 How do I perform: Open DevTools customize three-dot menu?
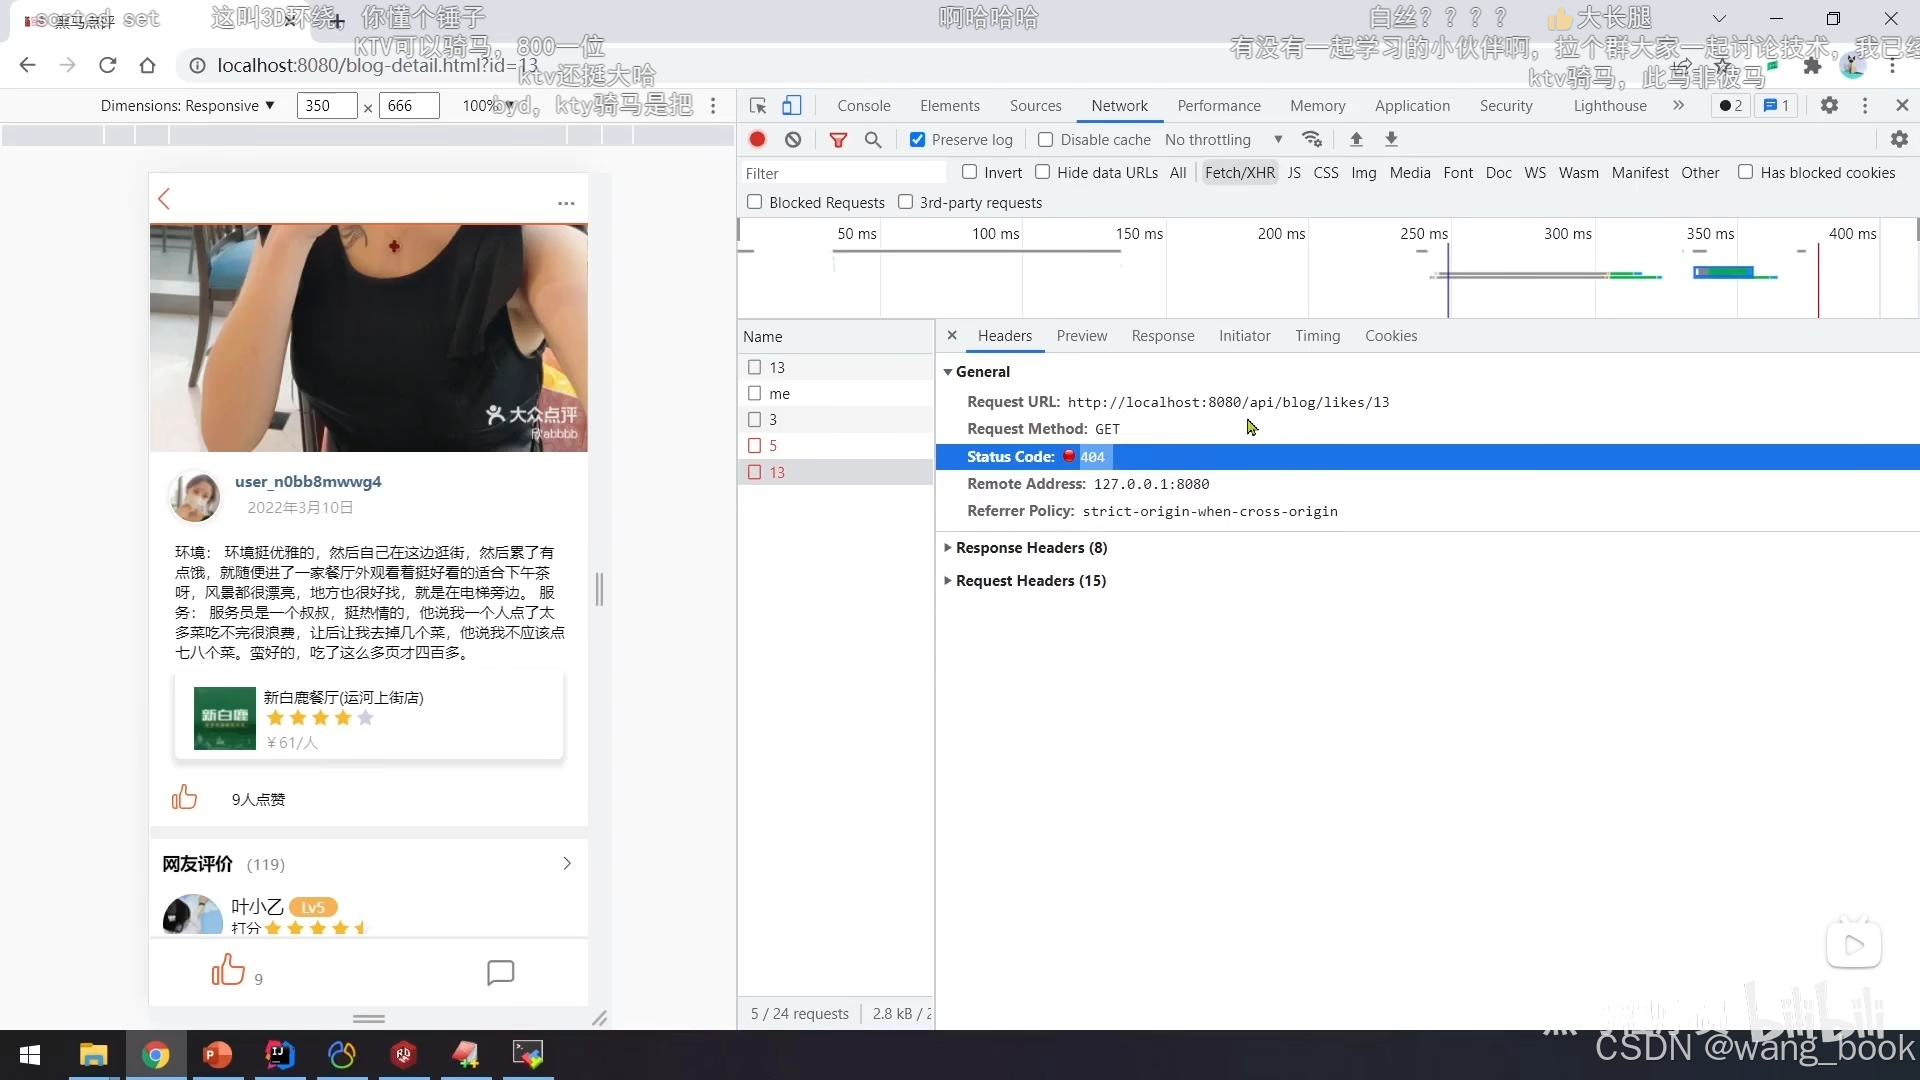tap(1865, 106)
